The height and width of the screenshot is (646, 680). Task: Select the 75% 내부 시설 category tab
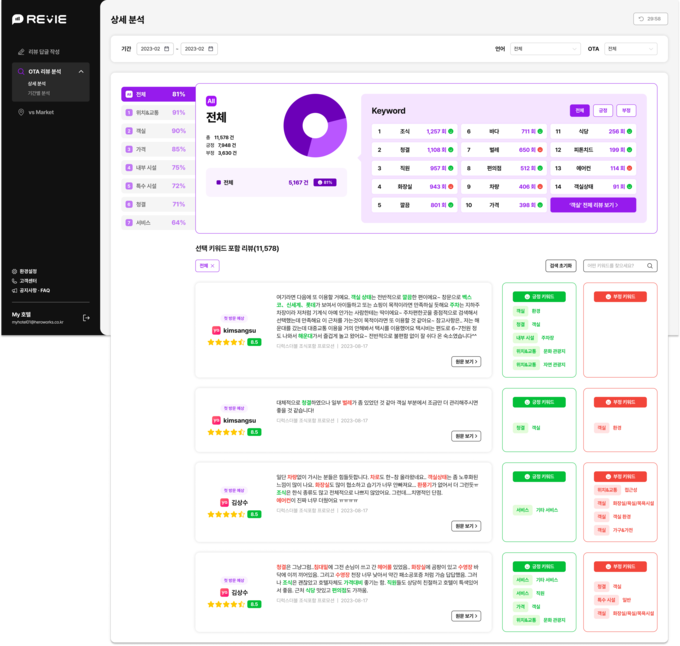point(157,168)
